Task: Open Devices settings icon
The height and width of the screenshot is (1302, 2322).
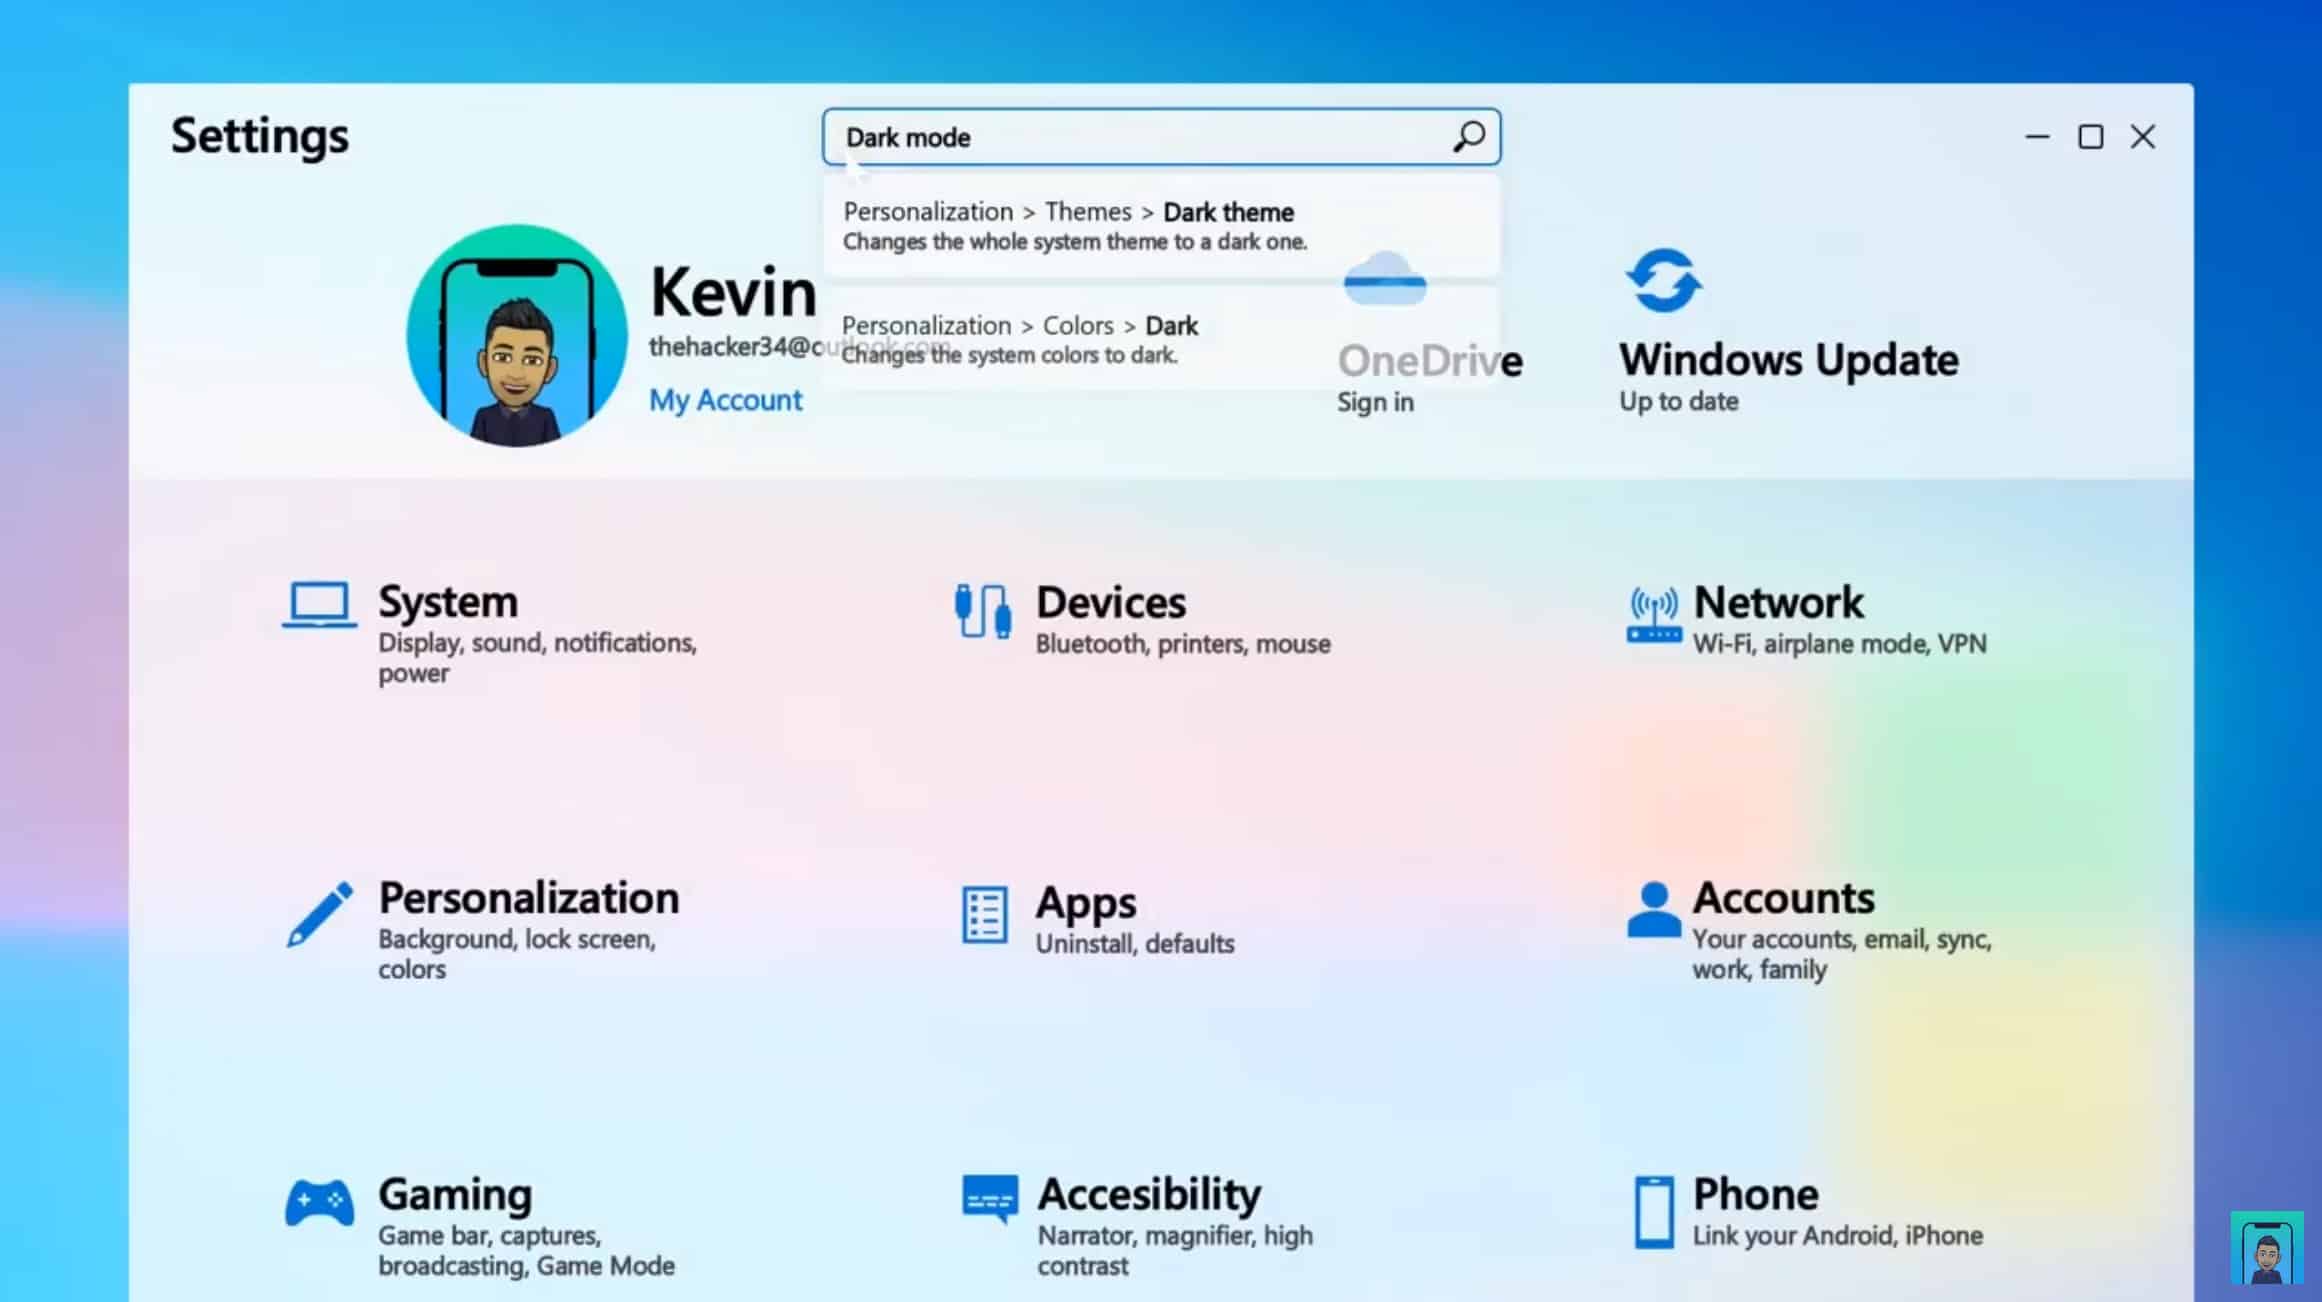Action: click(x=982, y=611)
